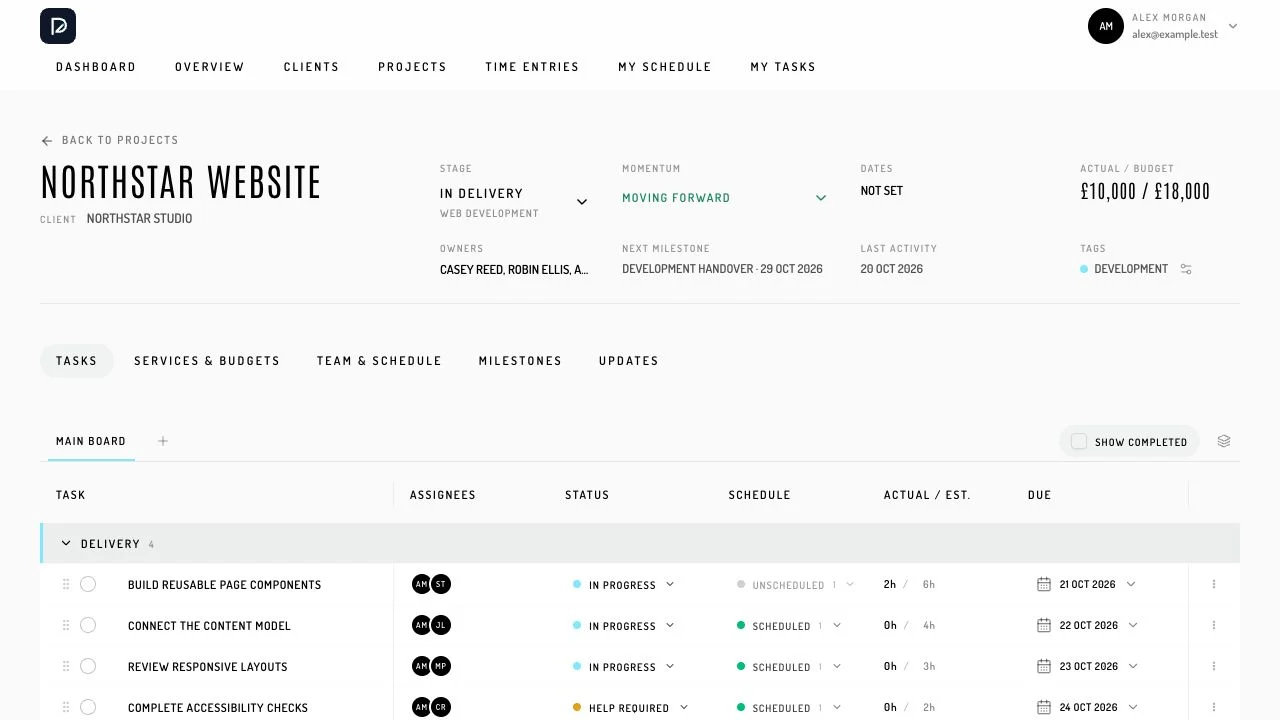Open Northstar Studio client link
This screenshot has height=720, width=1280.
point(139,219)
